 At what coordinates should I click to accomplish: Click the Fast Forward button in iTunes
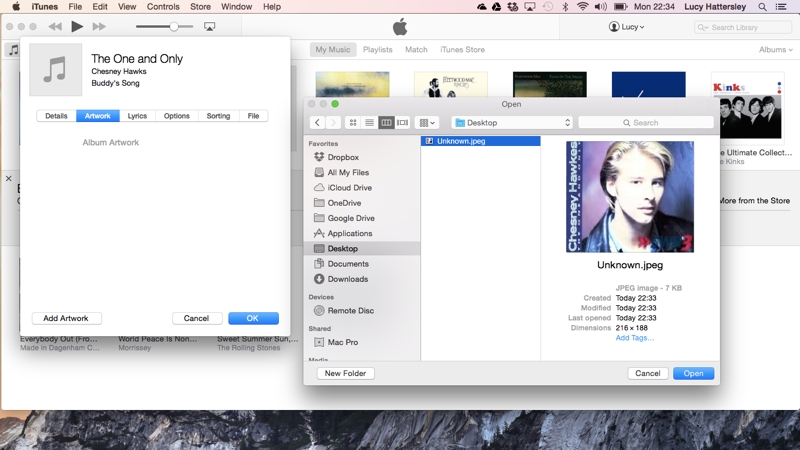tap(99, 27)
